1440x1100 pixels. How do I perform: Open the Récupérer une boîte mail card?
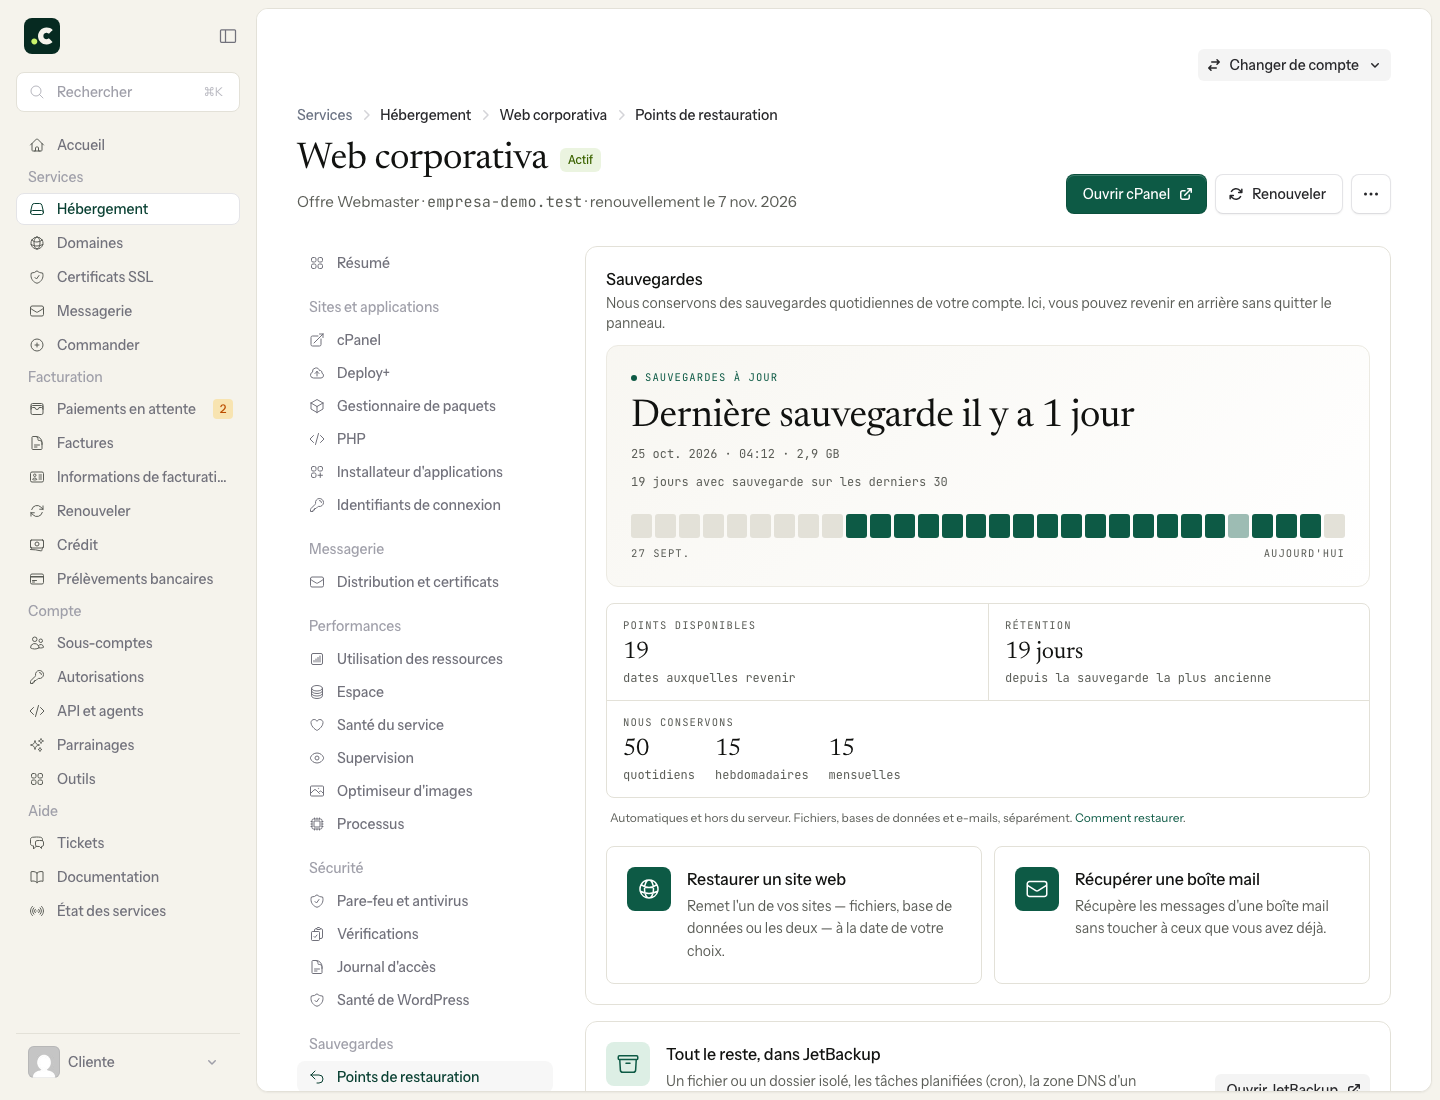pyautogui.click(x=1182, y=915)
